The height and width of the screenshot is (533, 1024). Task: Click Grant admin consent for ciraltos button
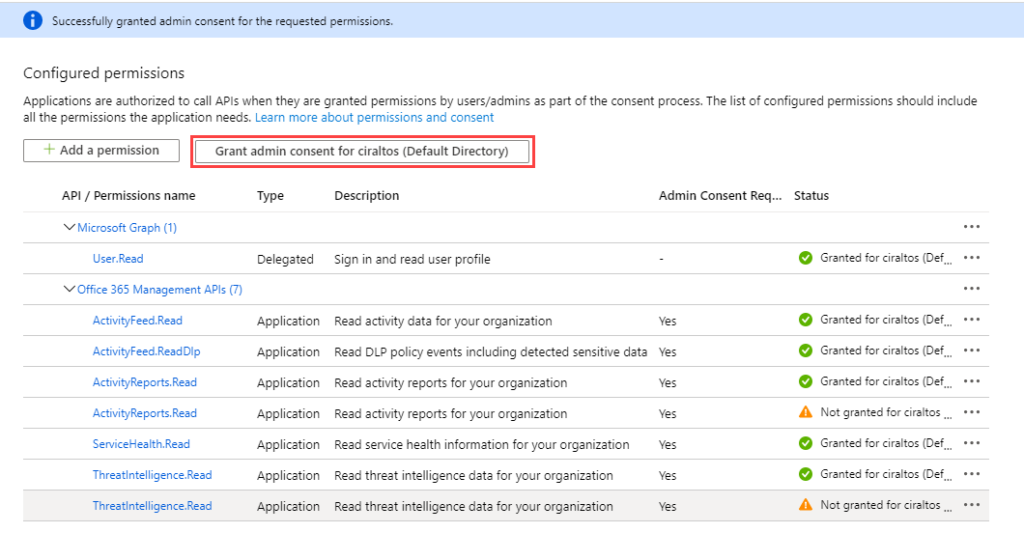(362, 151)
